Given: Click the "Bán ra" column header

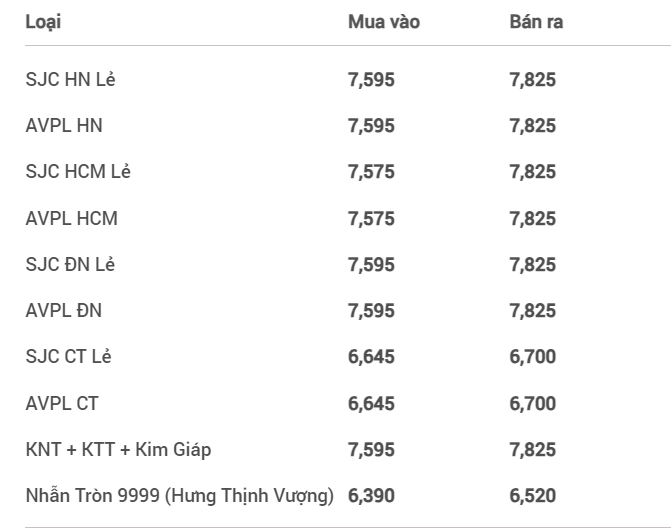Looking at the screenshot, I should coord(536,21).
